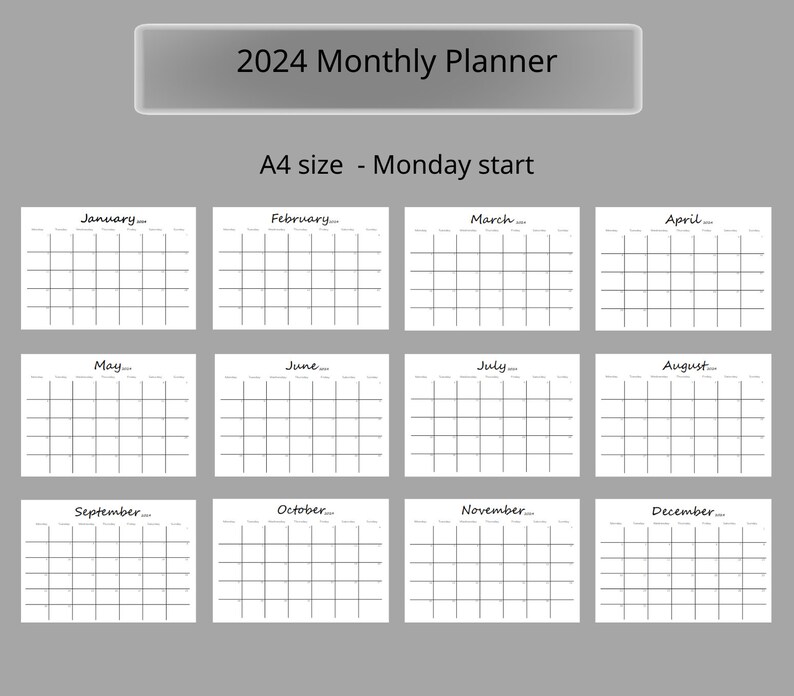This screenshot has height=696, width=794.
Task: Click the July month heading text
Action: [x=492, y=365]
